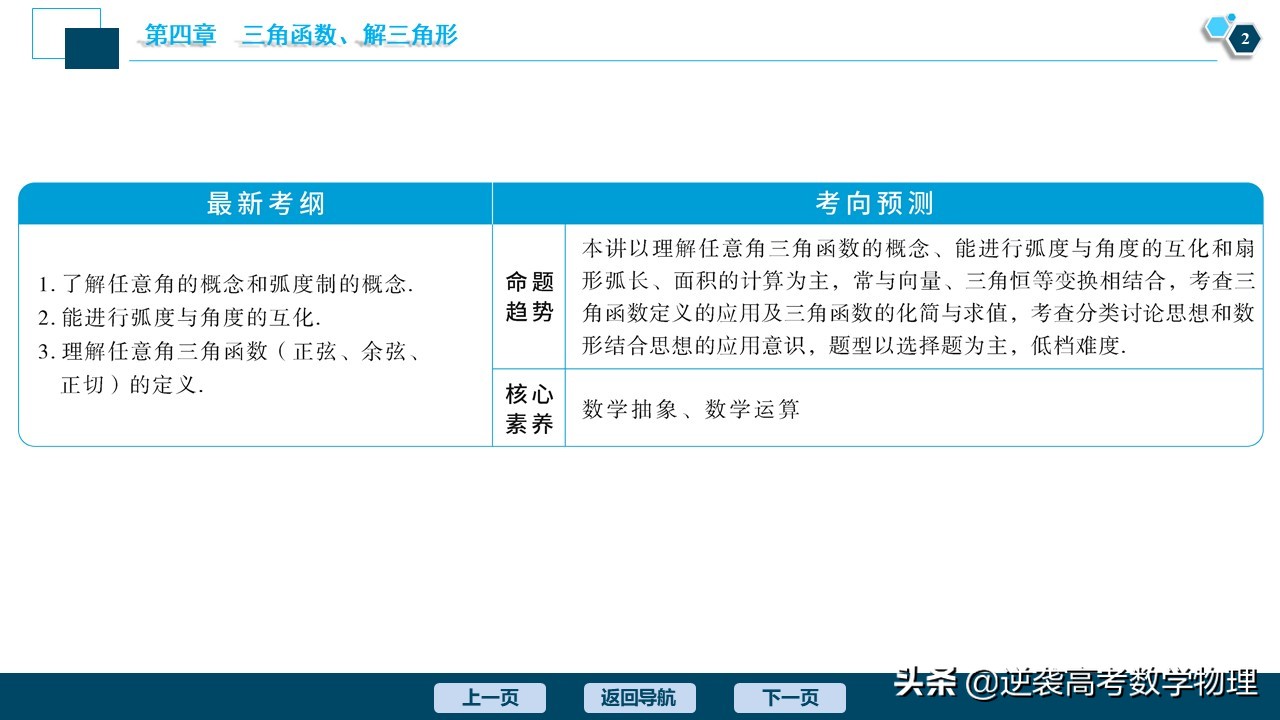Click the 考向预测 table header

pos(875,202)
